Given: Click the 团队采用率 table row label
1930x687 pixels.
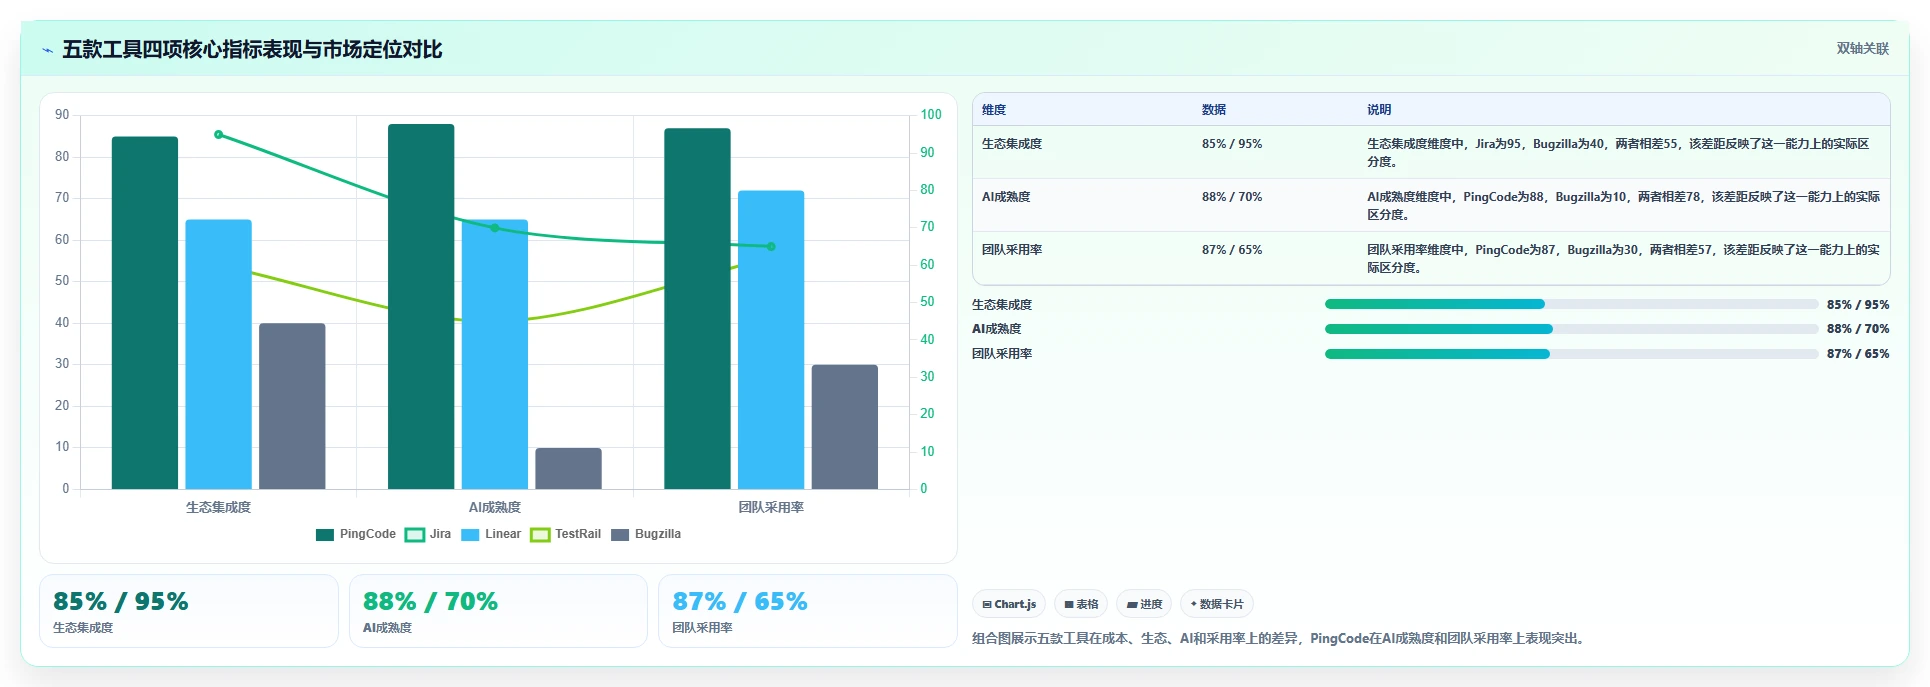Looking at the screenshot, I should pos(1012,250).
